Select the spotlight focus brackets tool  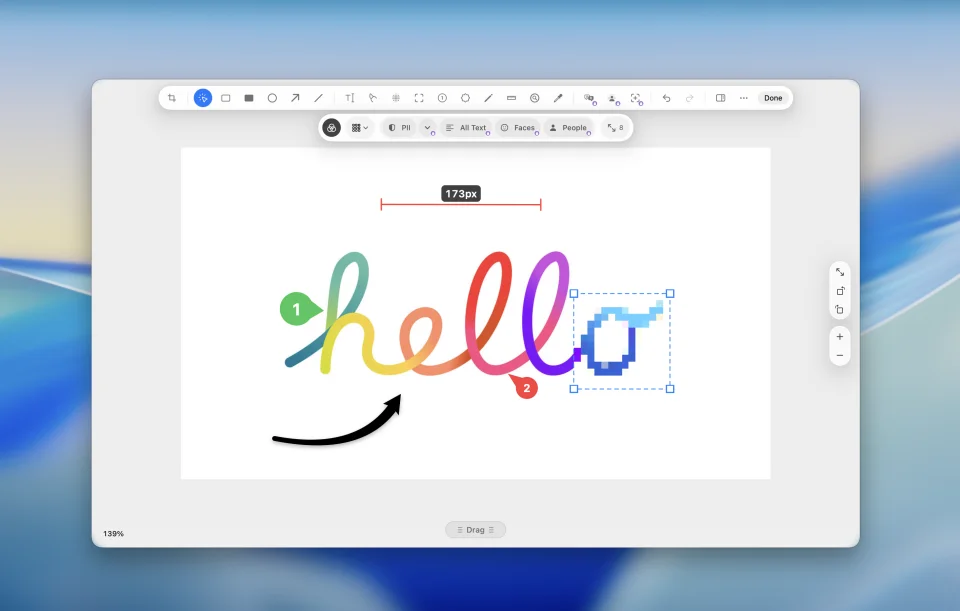pos(419,98)
